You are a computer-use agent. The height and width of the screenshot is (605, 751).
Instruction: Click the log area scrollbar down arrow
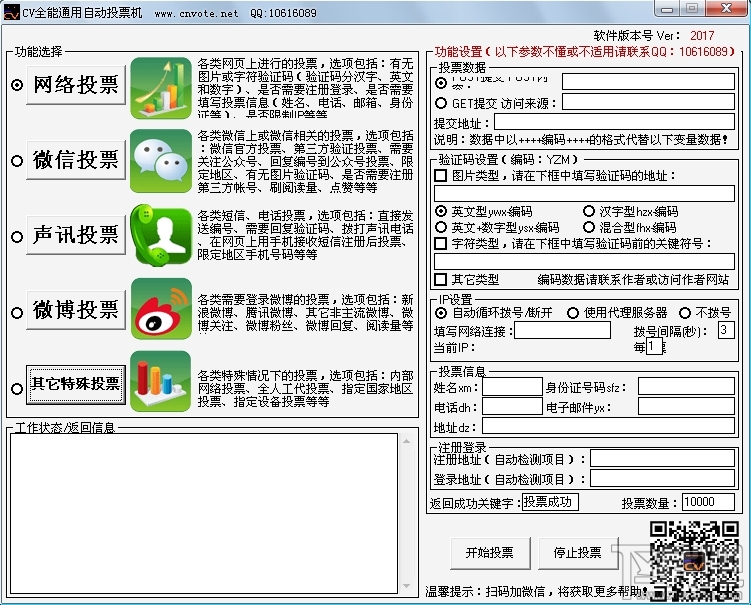pos(406,586)
